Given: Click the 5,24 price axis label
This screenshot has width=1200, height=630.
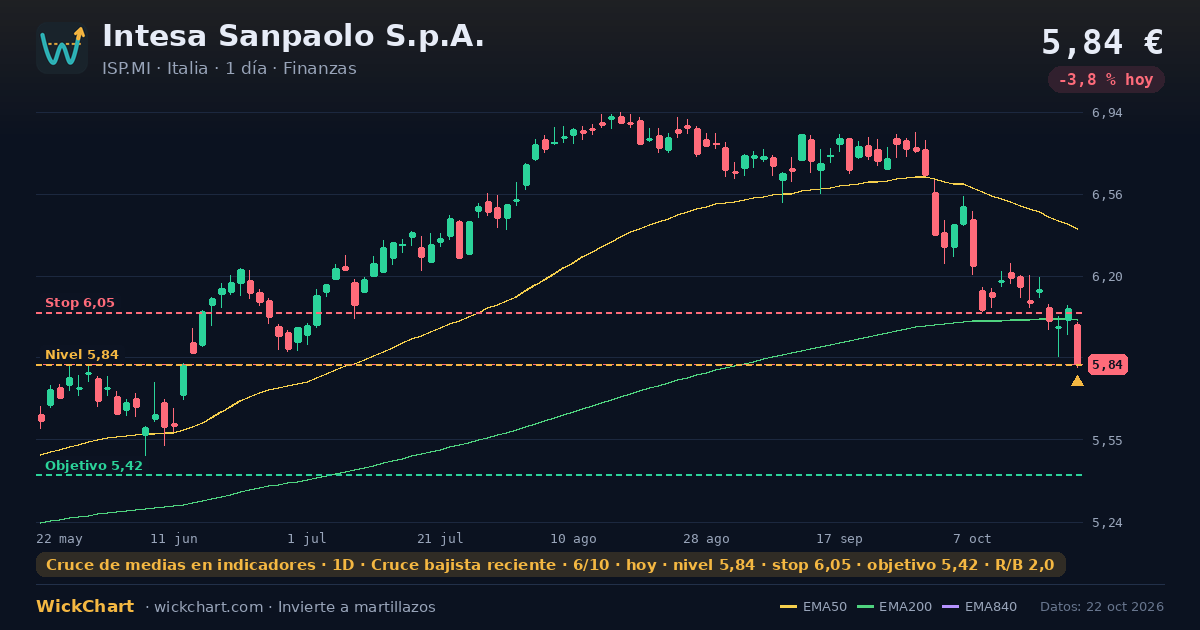Looking at the screenshot, I should click(1107, 523).
